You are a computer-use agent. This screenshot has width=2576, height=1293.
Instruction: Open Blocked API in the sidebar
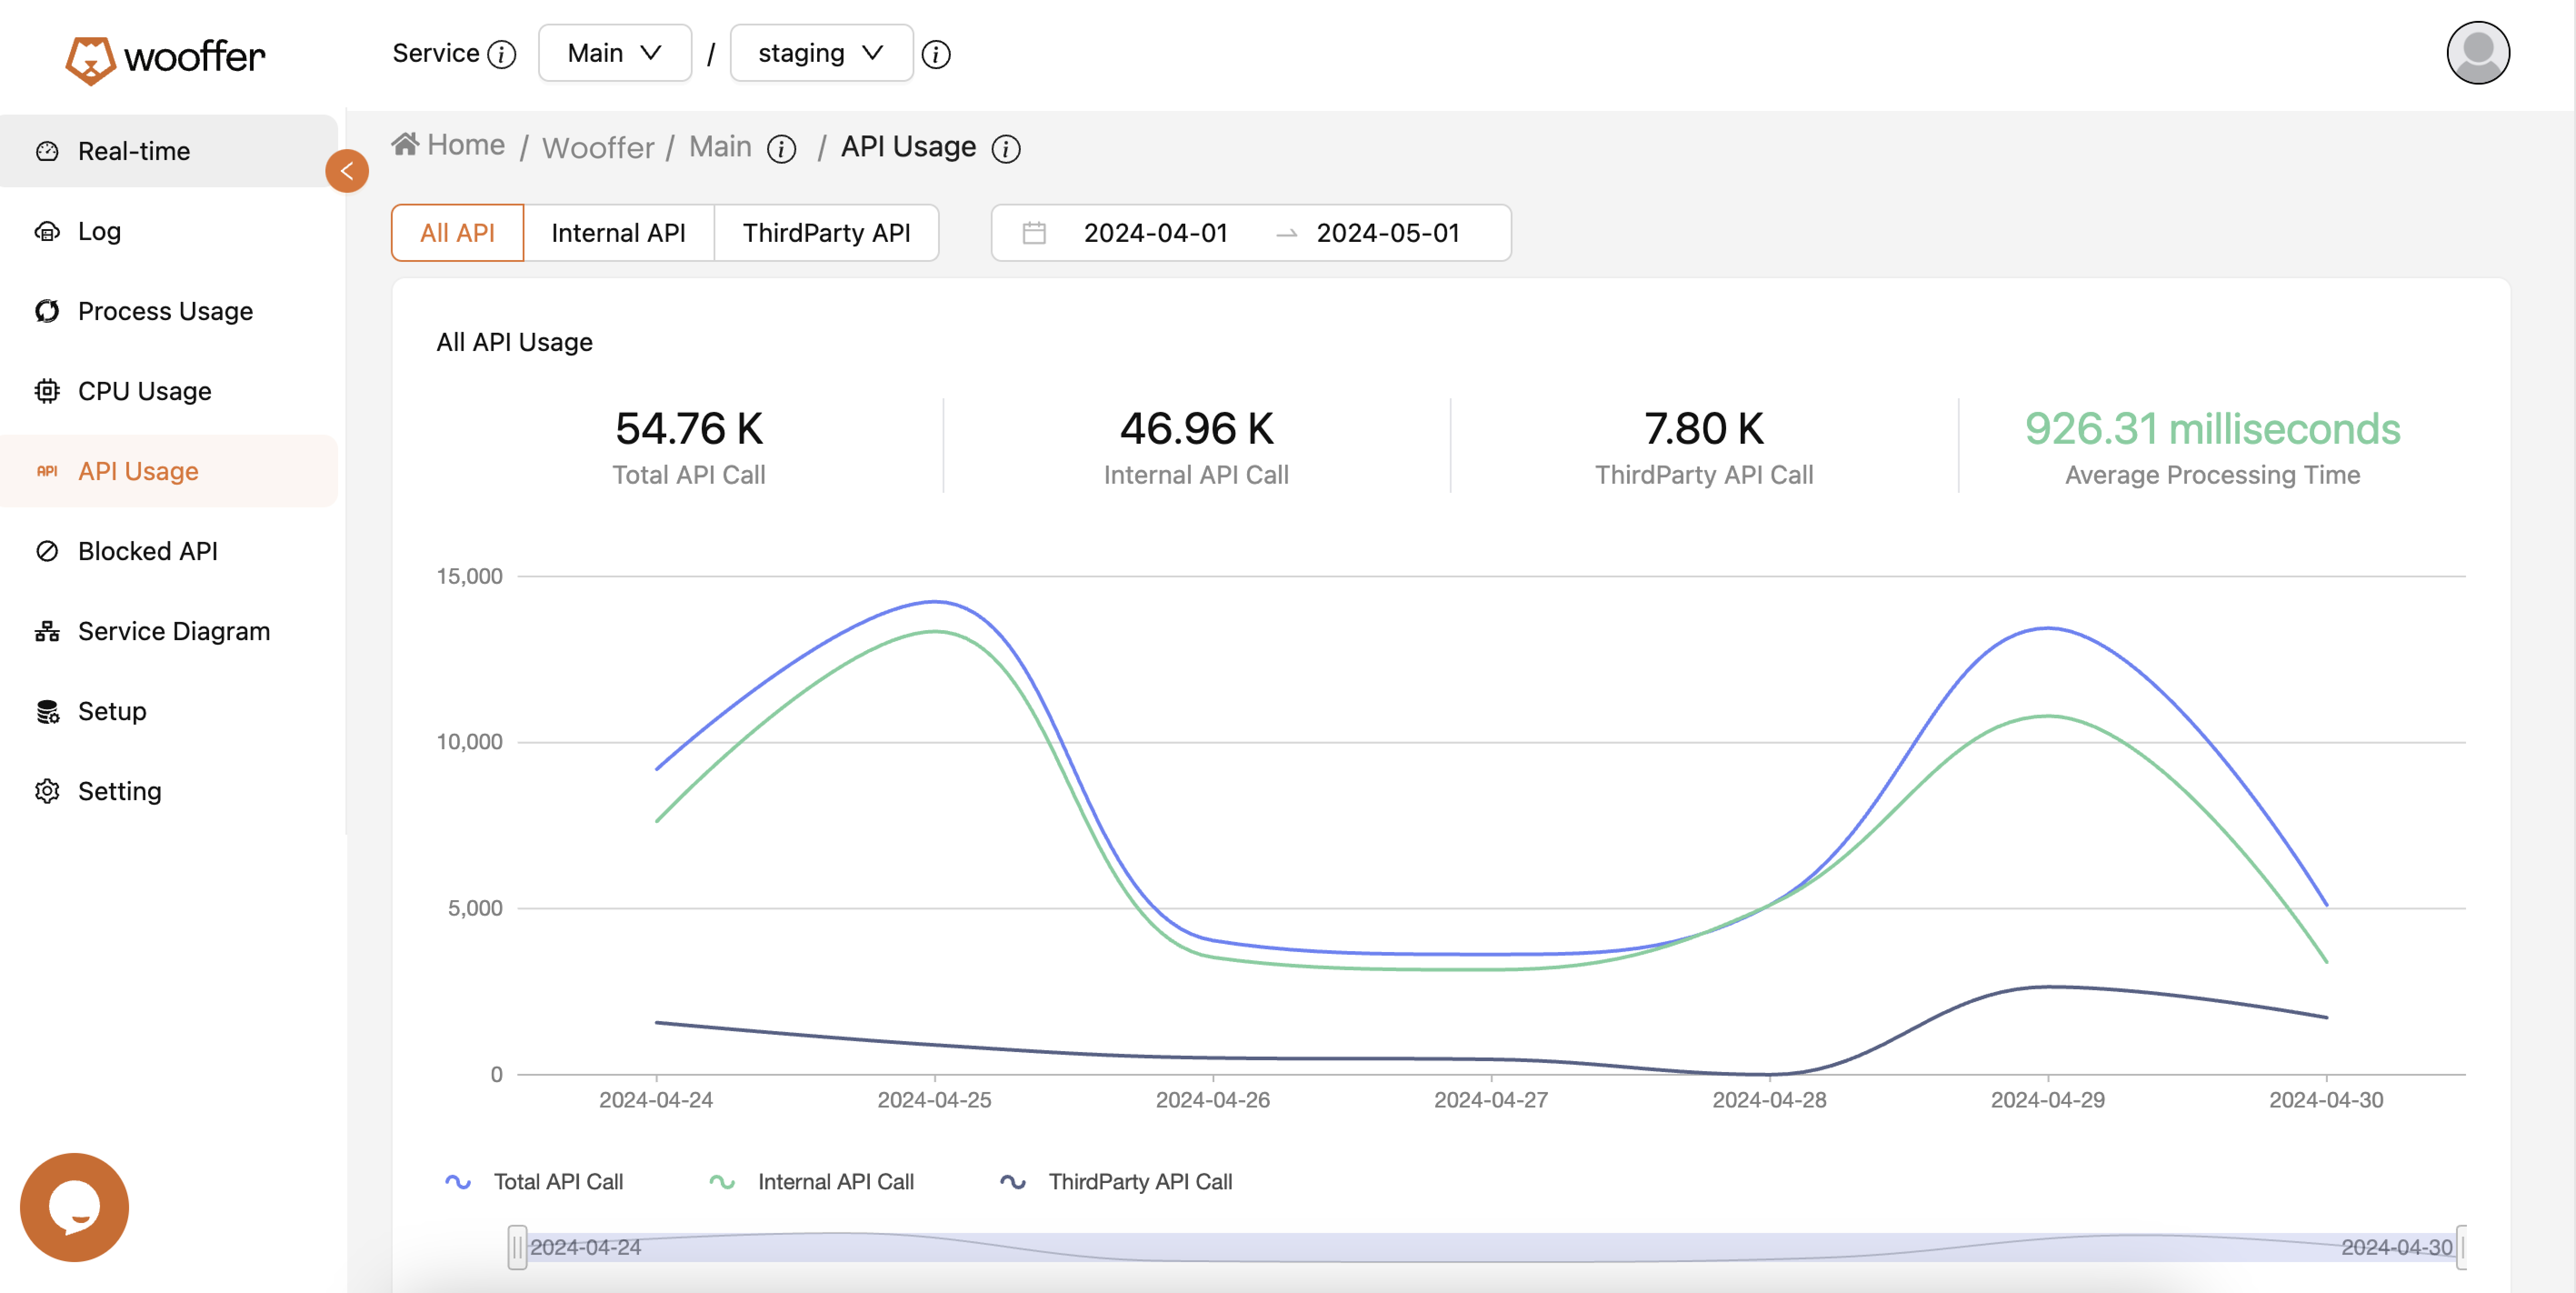(x=148, y=551)
